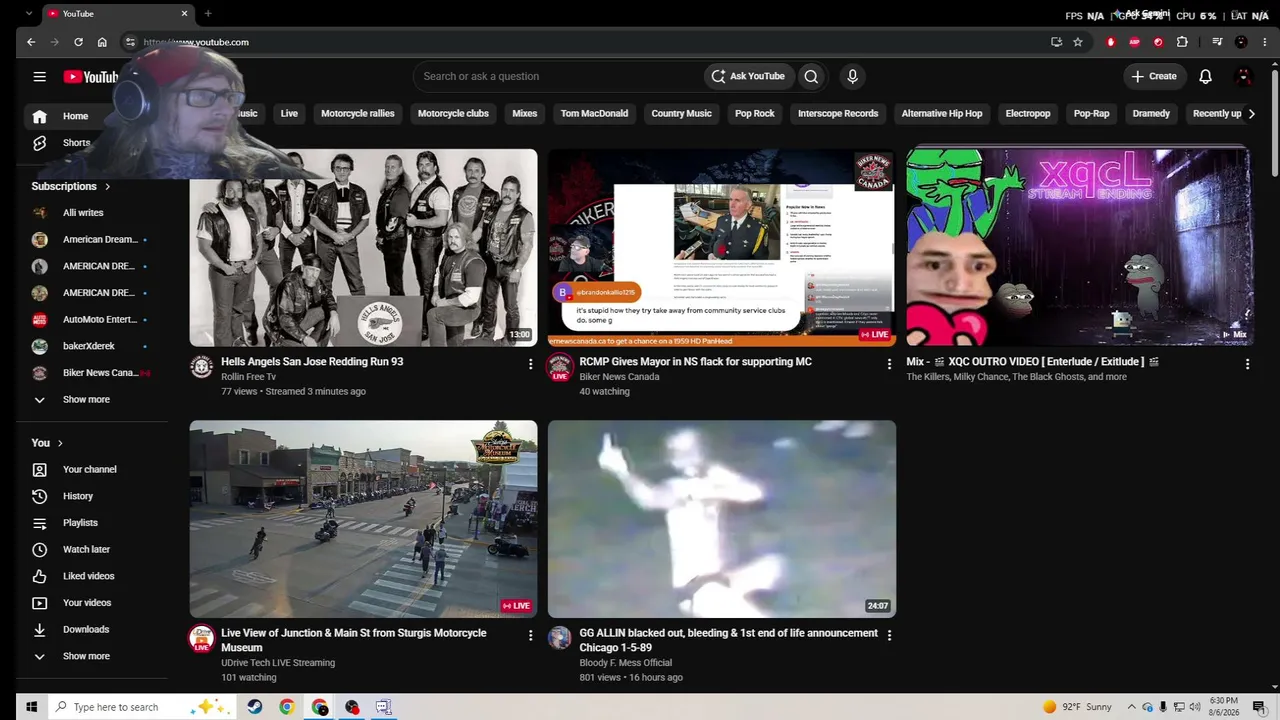Click the page vertical scrollbar thumb
1280x720 pixels.
click(x=1274, y=122)
